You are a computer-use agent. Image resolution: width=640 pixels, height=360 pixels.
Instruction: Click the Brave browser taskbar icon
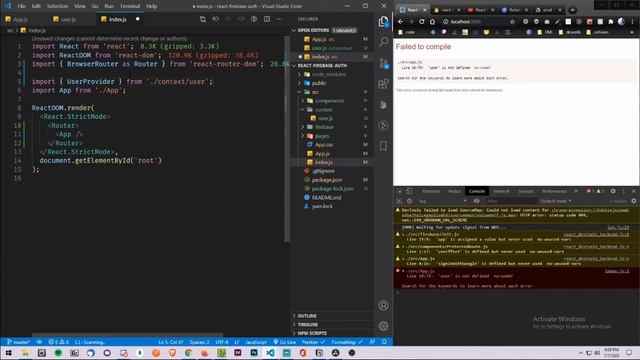[x=172, y=353]
